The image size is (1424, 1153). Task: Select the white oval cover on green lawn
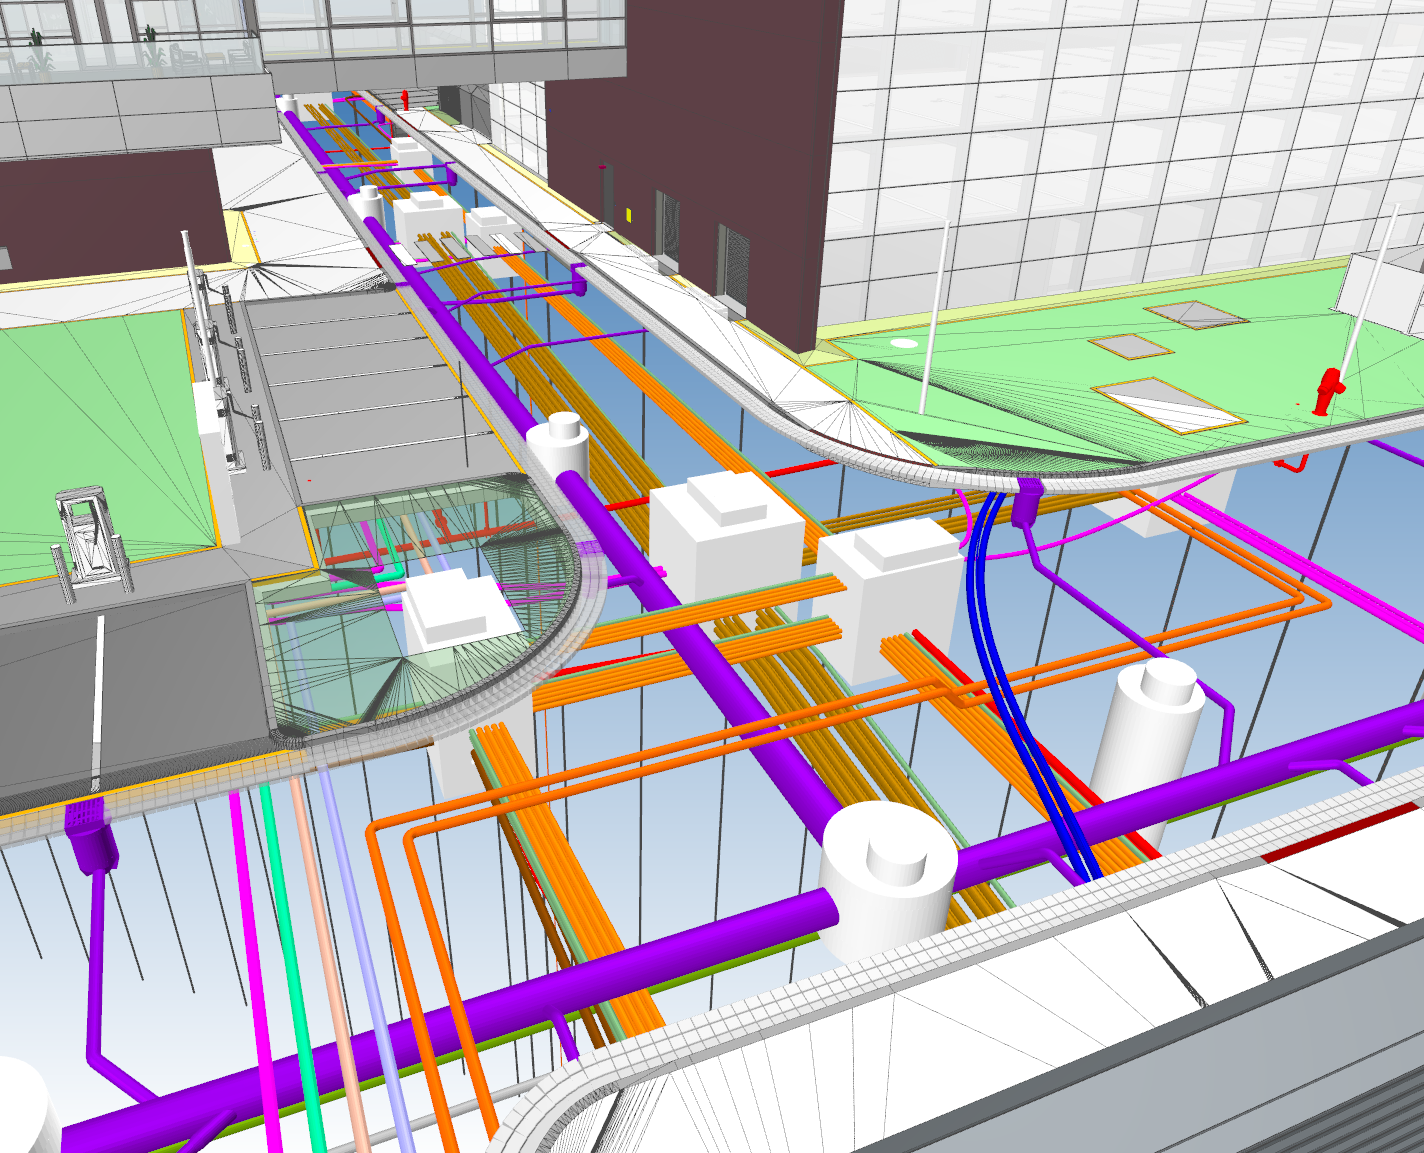pos(904,343)
